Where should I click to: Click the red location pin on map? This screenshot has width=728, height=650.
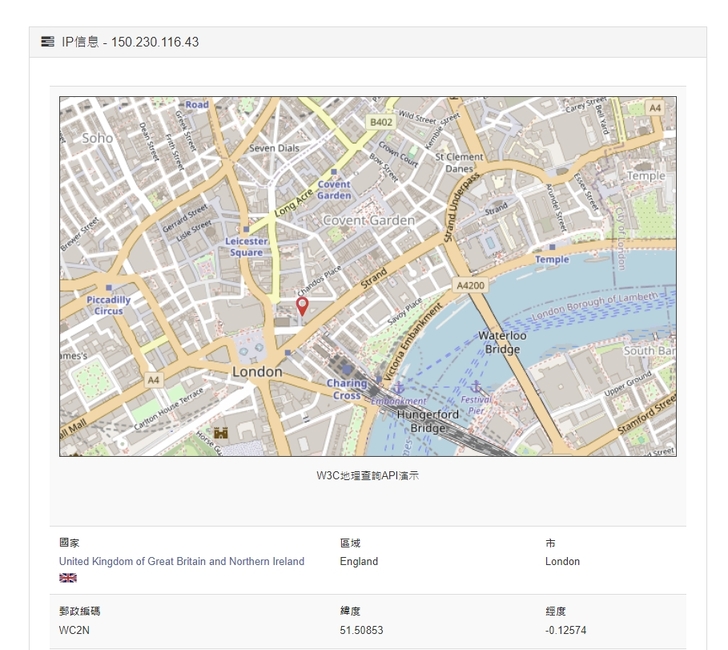[302, 306]
